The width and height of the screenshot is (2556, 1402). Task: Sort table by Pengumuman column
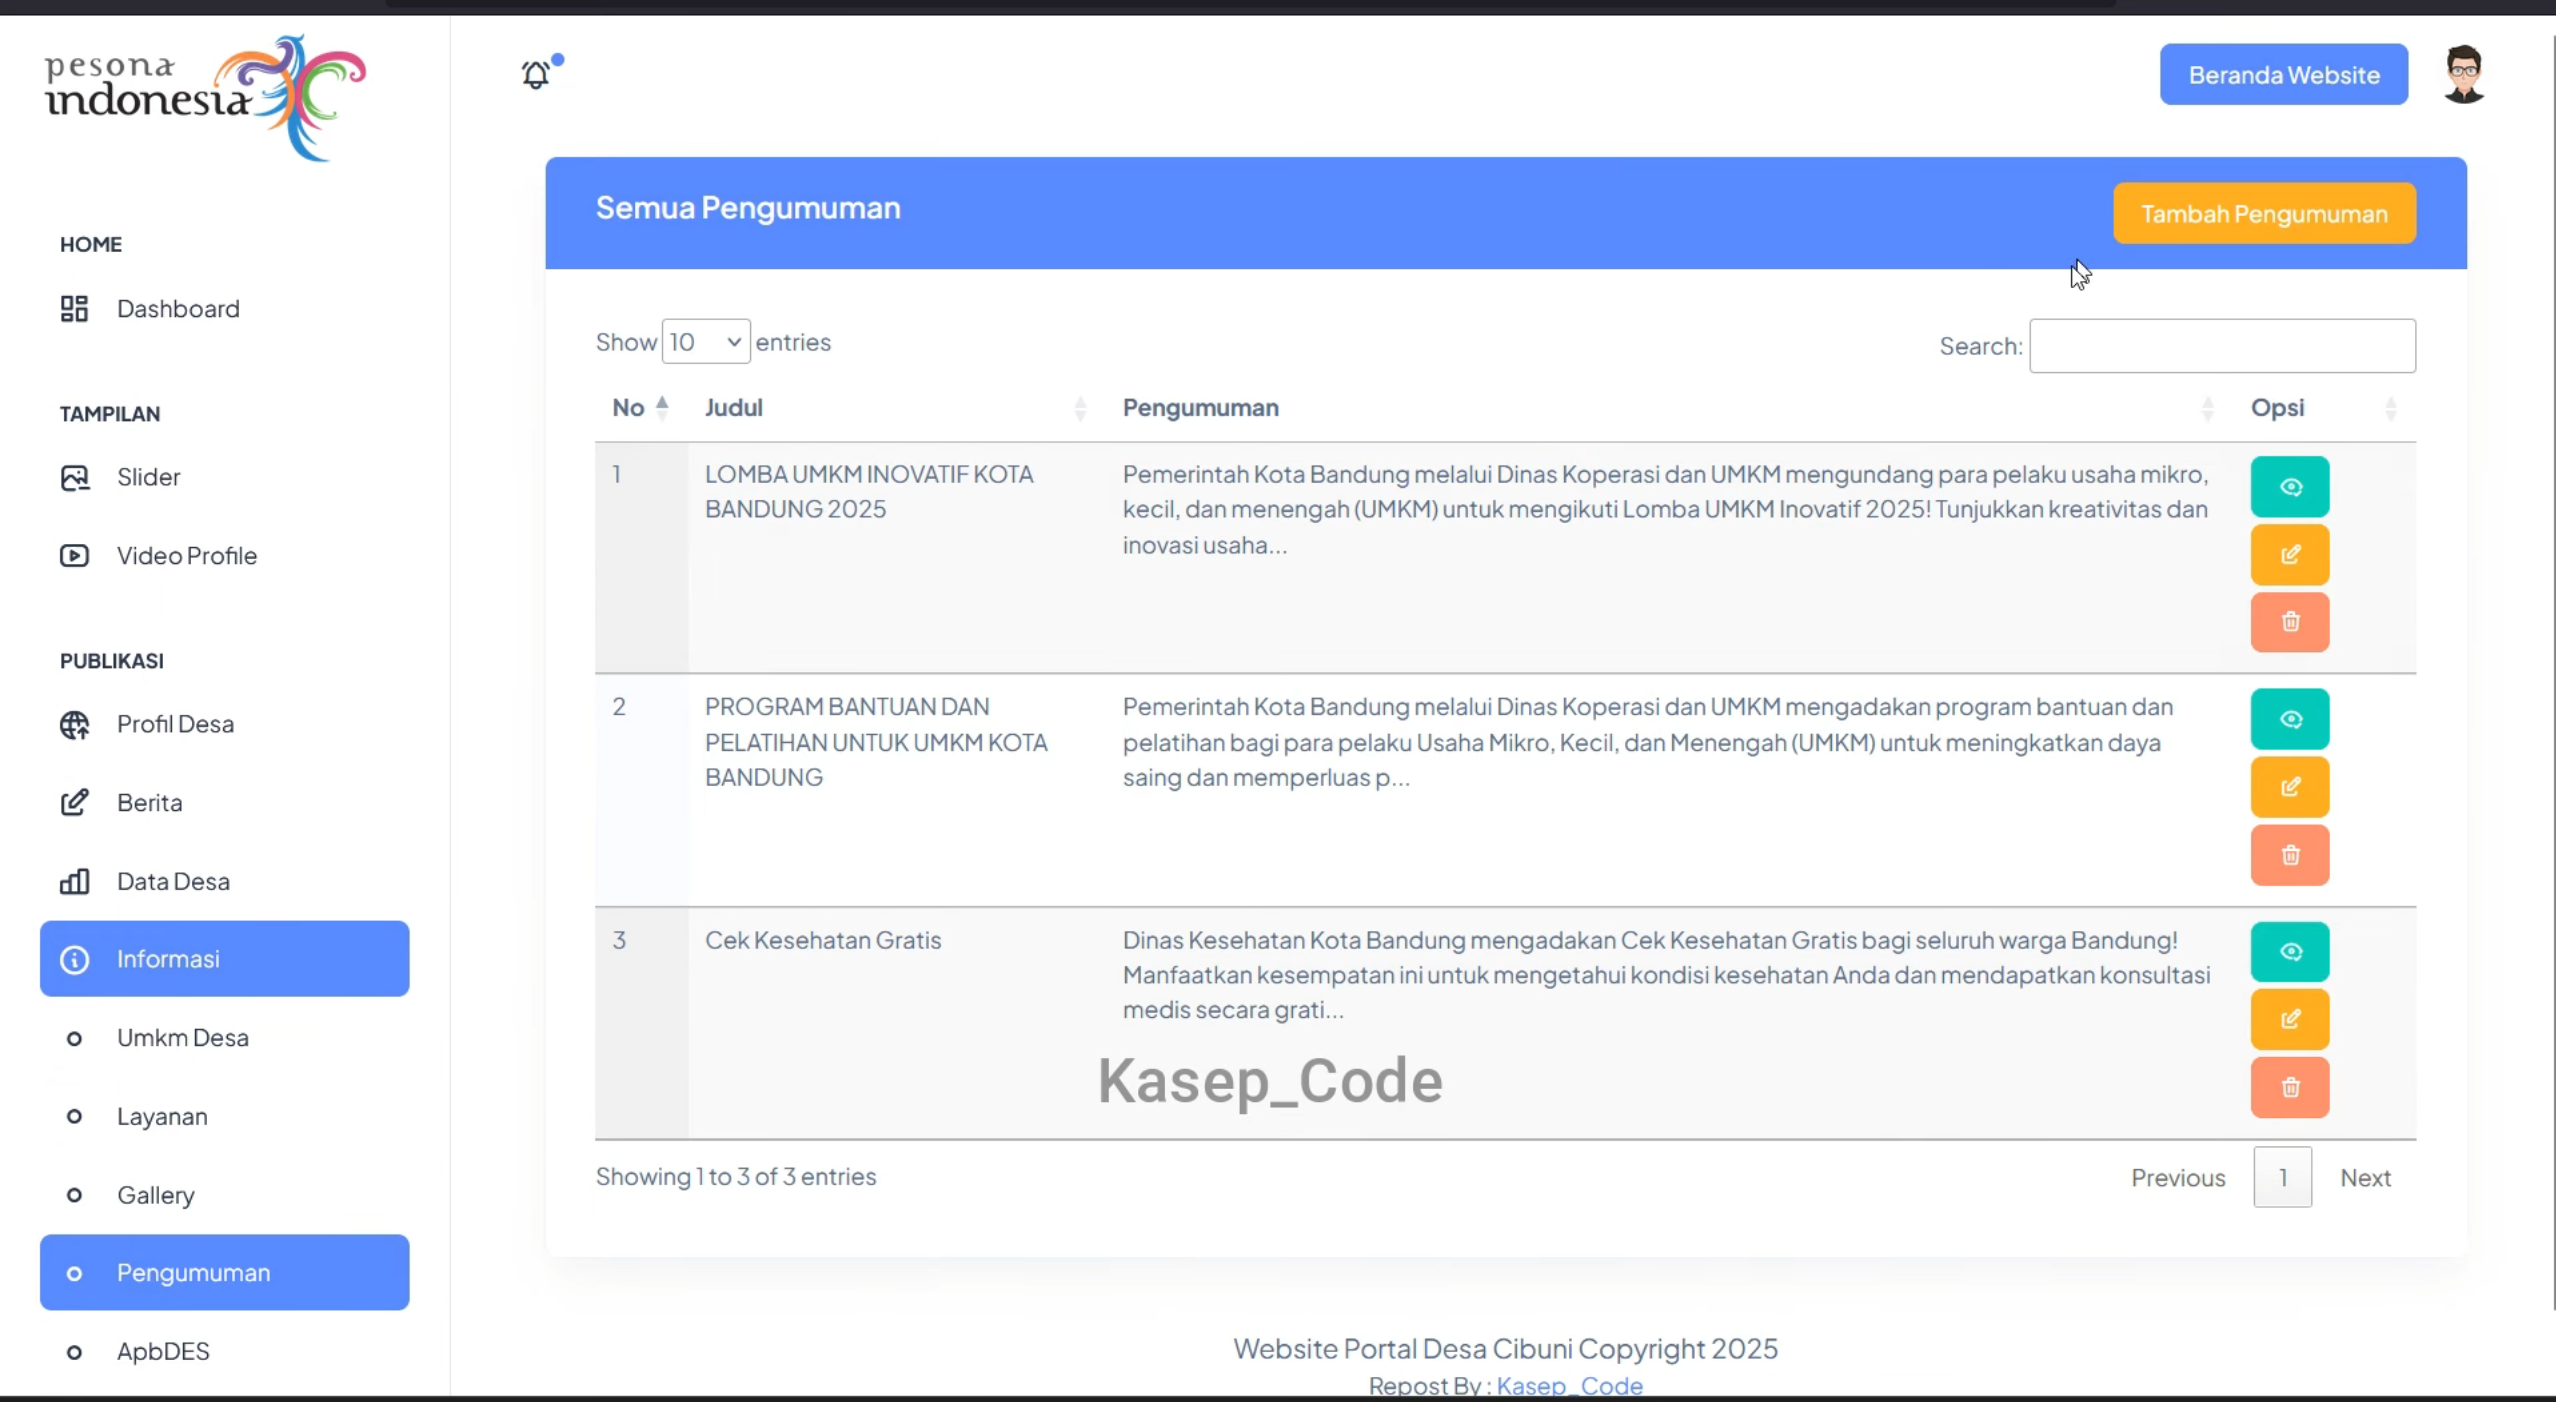[x=1669, y=408]
